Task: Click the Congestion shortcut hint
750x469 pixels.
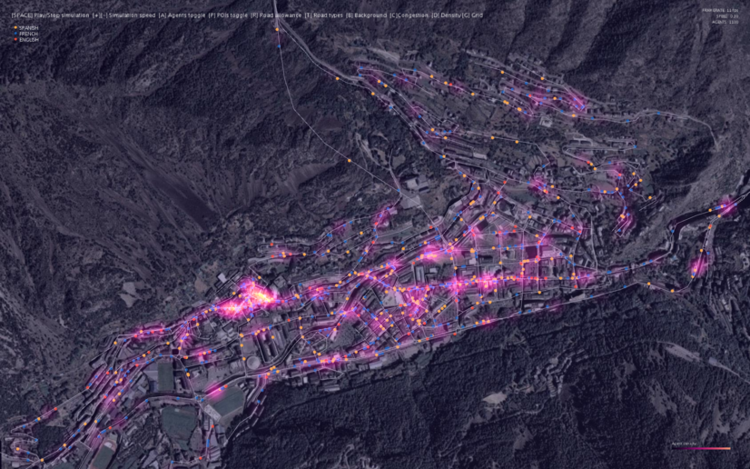Action: coord(409,15)
